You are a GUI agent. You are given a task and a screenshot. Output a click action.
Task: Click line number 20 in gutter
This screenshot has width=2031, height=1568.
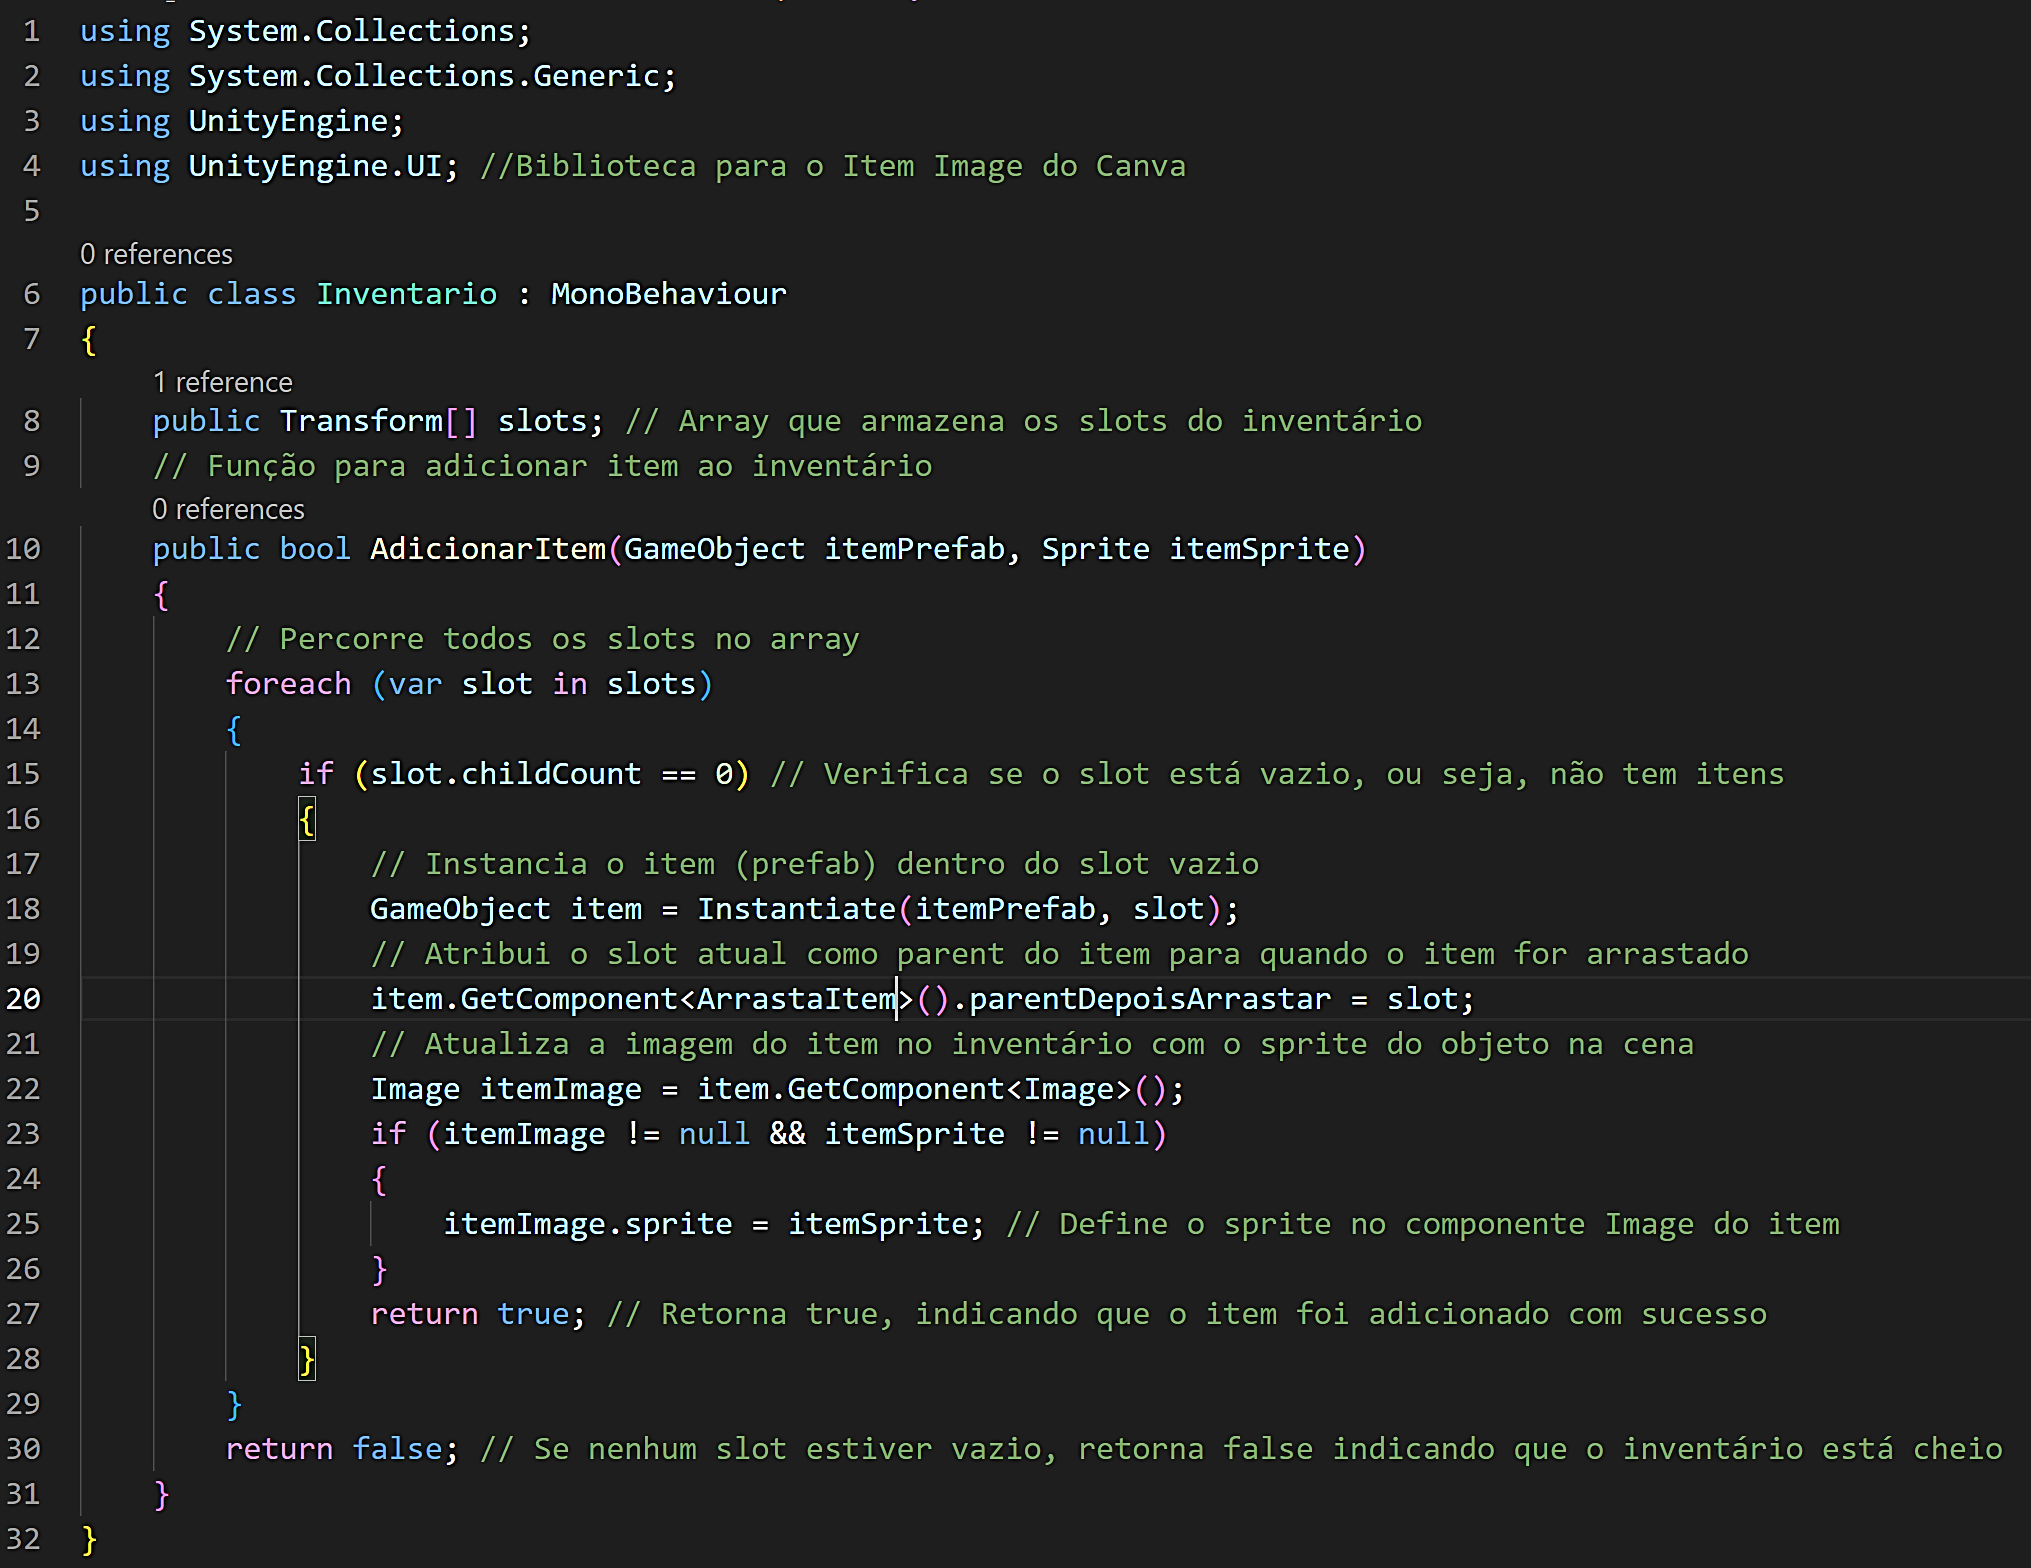[24, 998]
